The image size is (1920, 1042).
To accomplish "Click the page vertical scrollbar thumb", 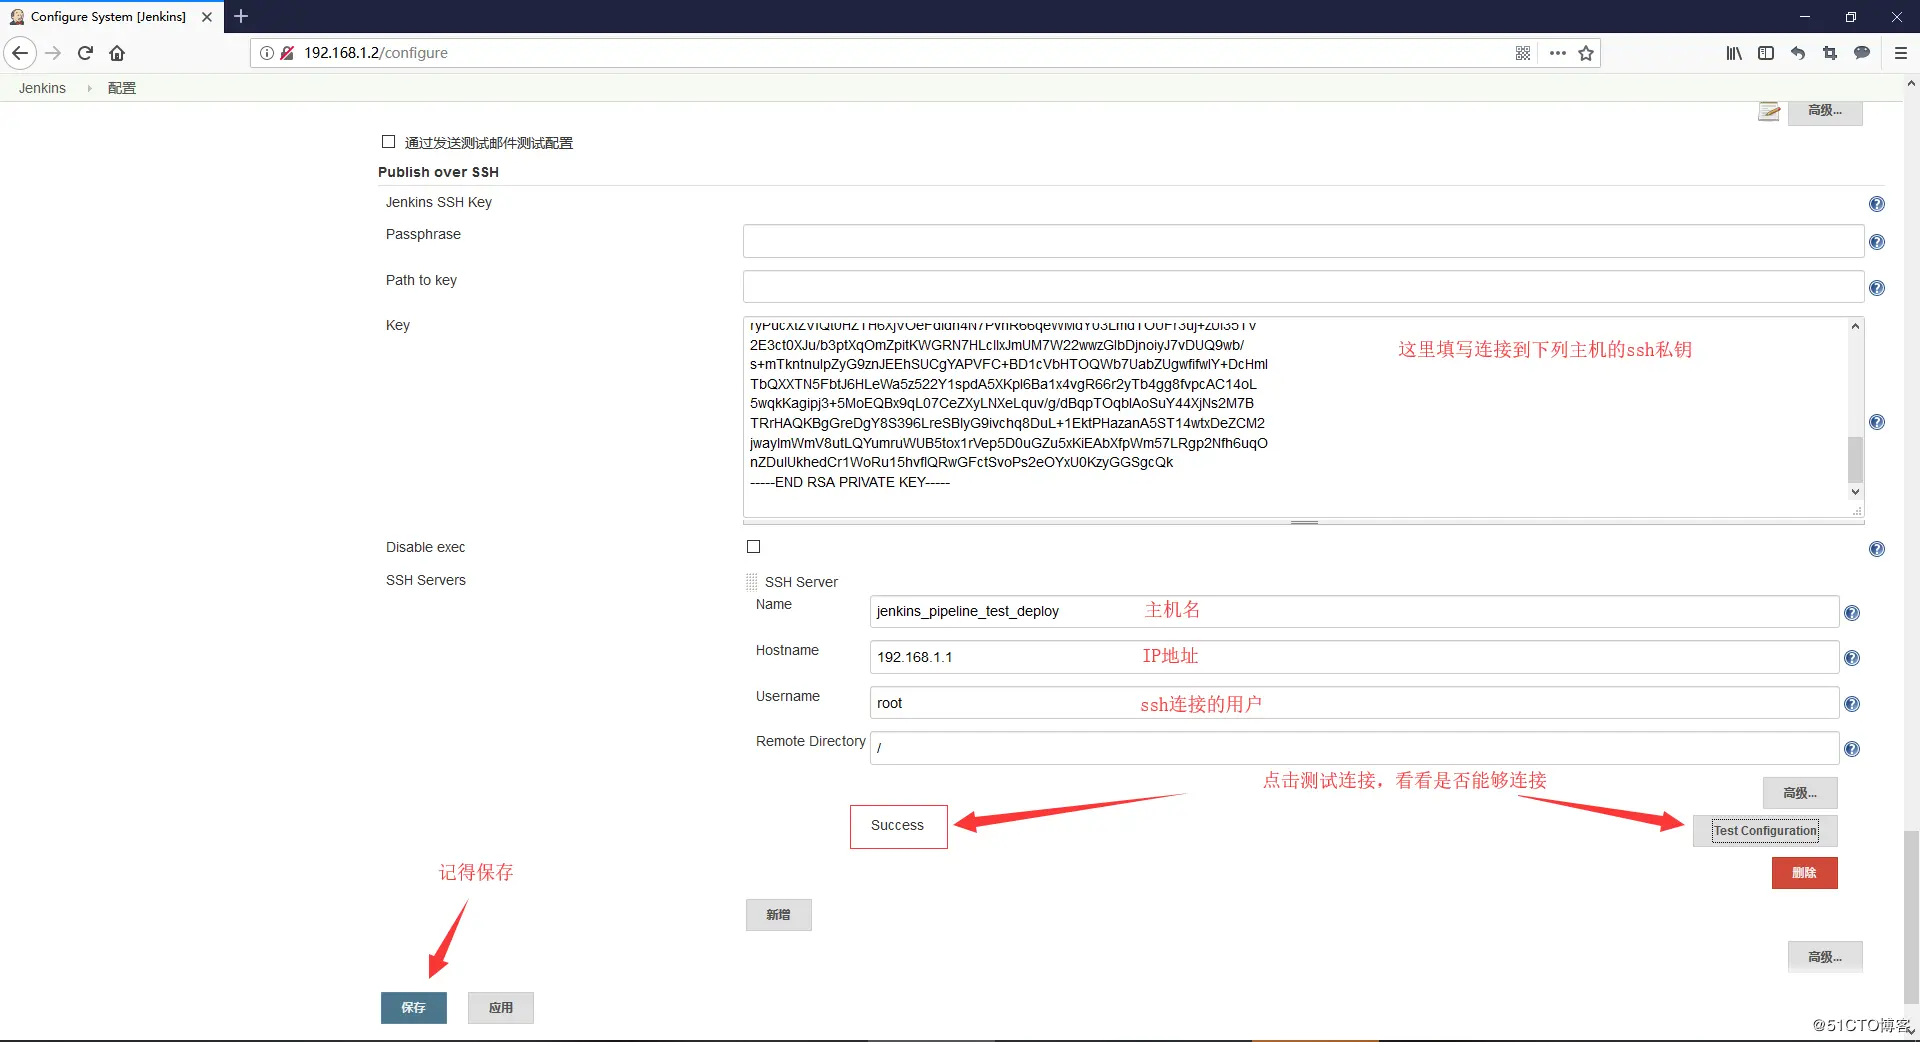I will [1911, 915].
